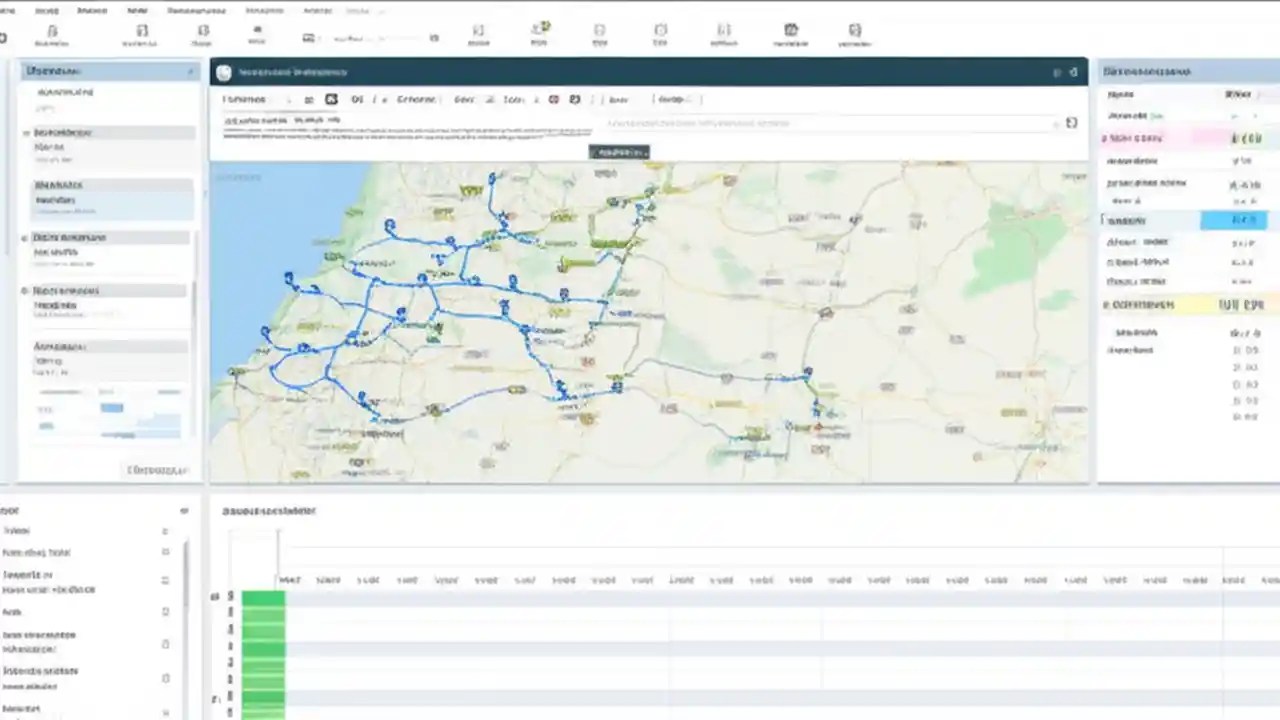The height and width of the screenshot is (720, 1280).
Task: Select the red marker icon in the map toolbar
Action: tap(553, 99)
